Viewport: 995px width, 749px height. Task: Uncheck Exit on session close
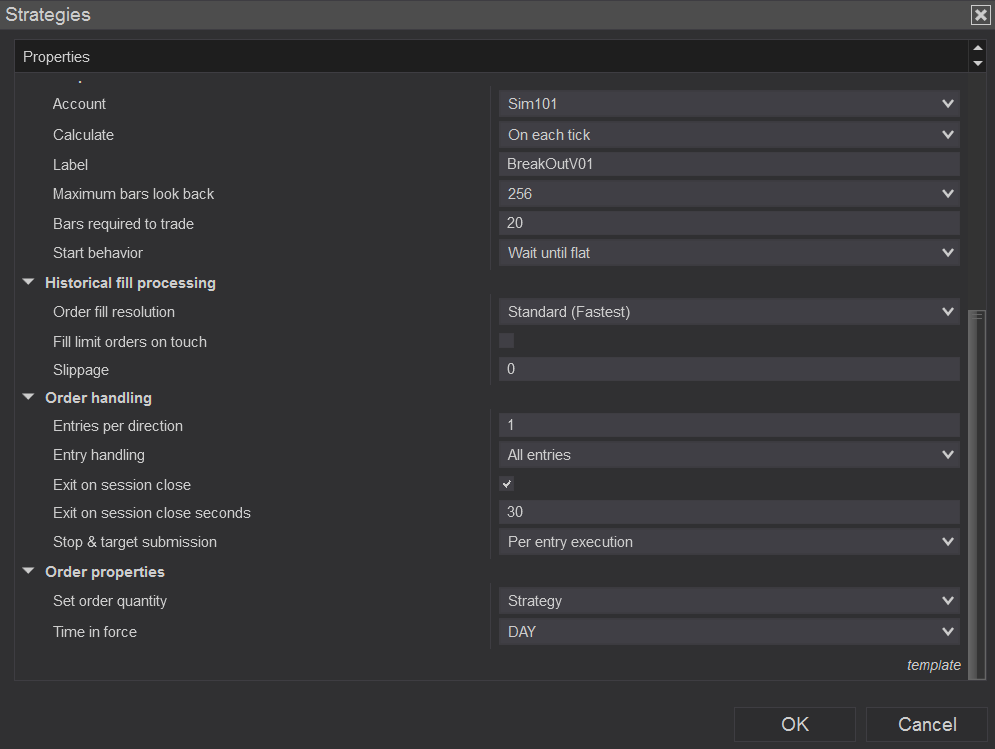coord(507,484)
